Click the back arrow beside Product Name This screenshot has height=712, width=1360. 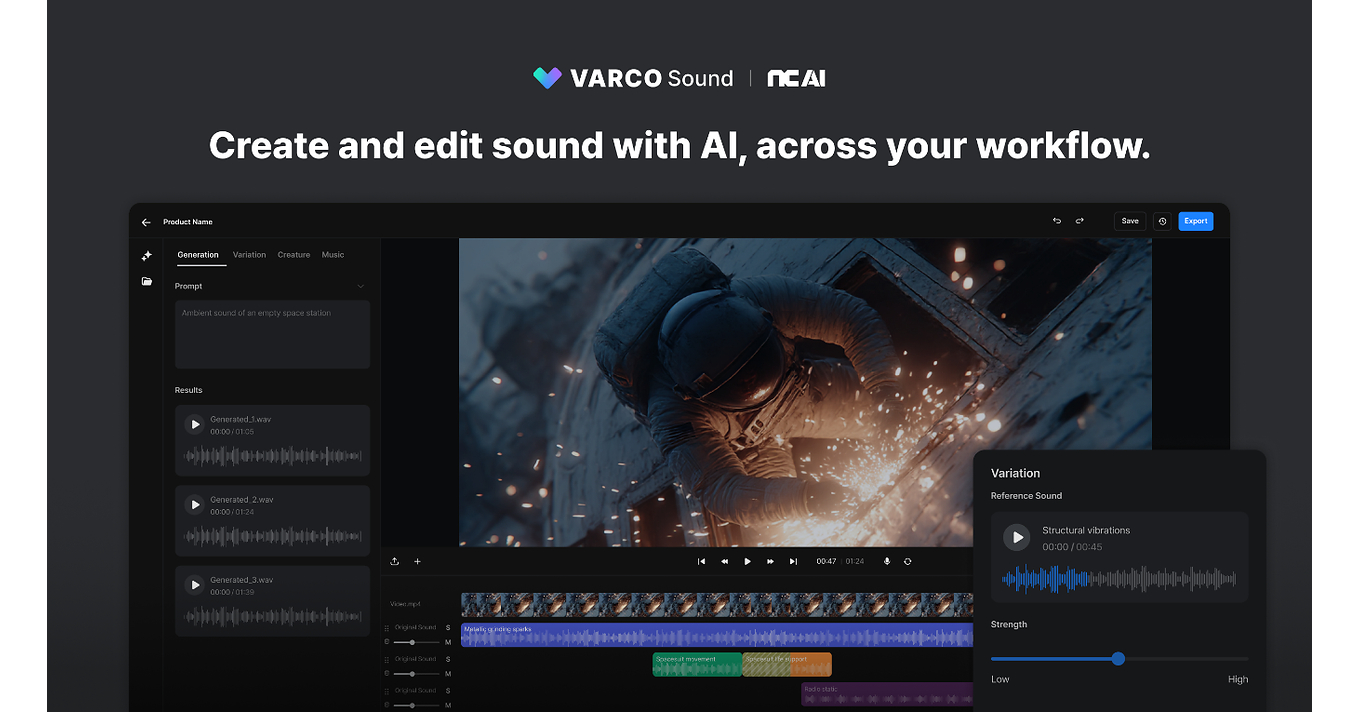[x=146, y=222]
